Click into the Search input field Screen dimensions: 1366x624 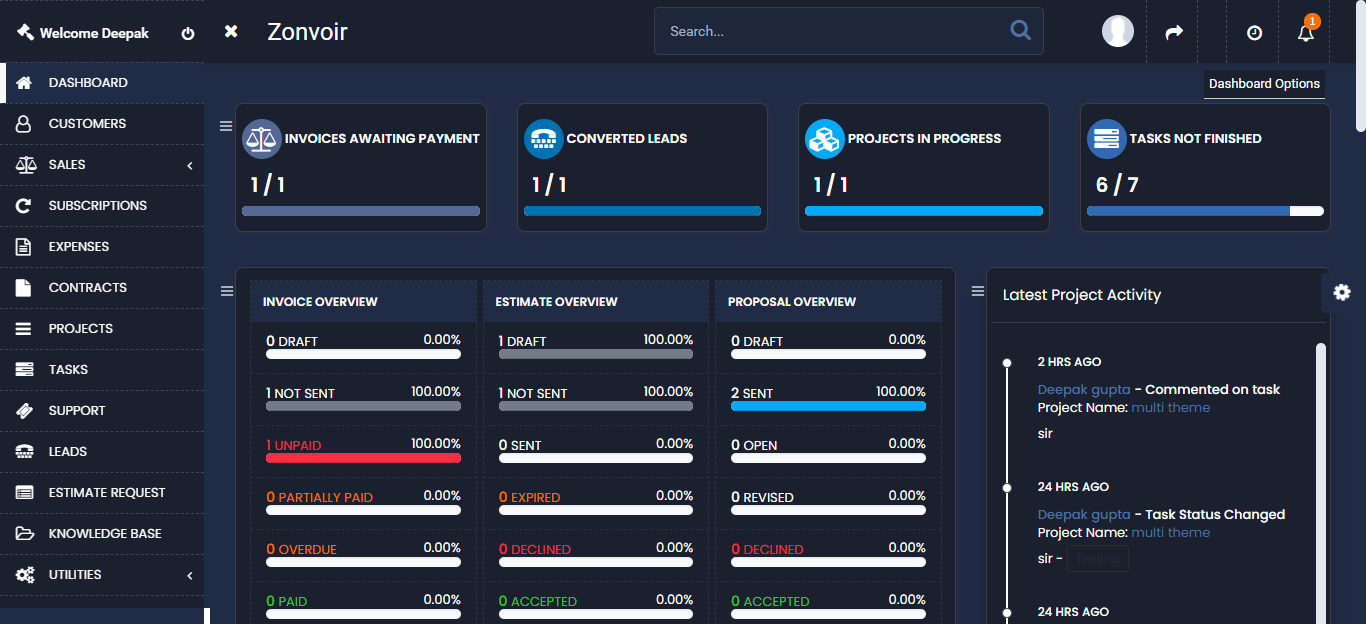point(830,32)
